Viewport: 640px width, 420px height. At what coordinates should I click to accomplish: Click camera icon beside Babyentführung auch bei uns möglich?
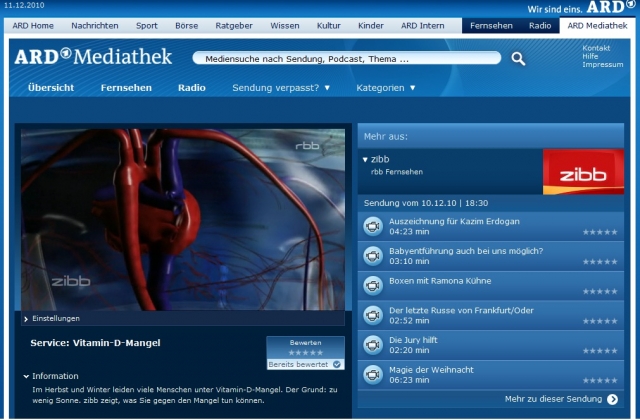pyautogui.click(x=373, y=256)
